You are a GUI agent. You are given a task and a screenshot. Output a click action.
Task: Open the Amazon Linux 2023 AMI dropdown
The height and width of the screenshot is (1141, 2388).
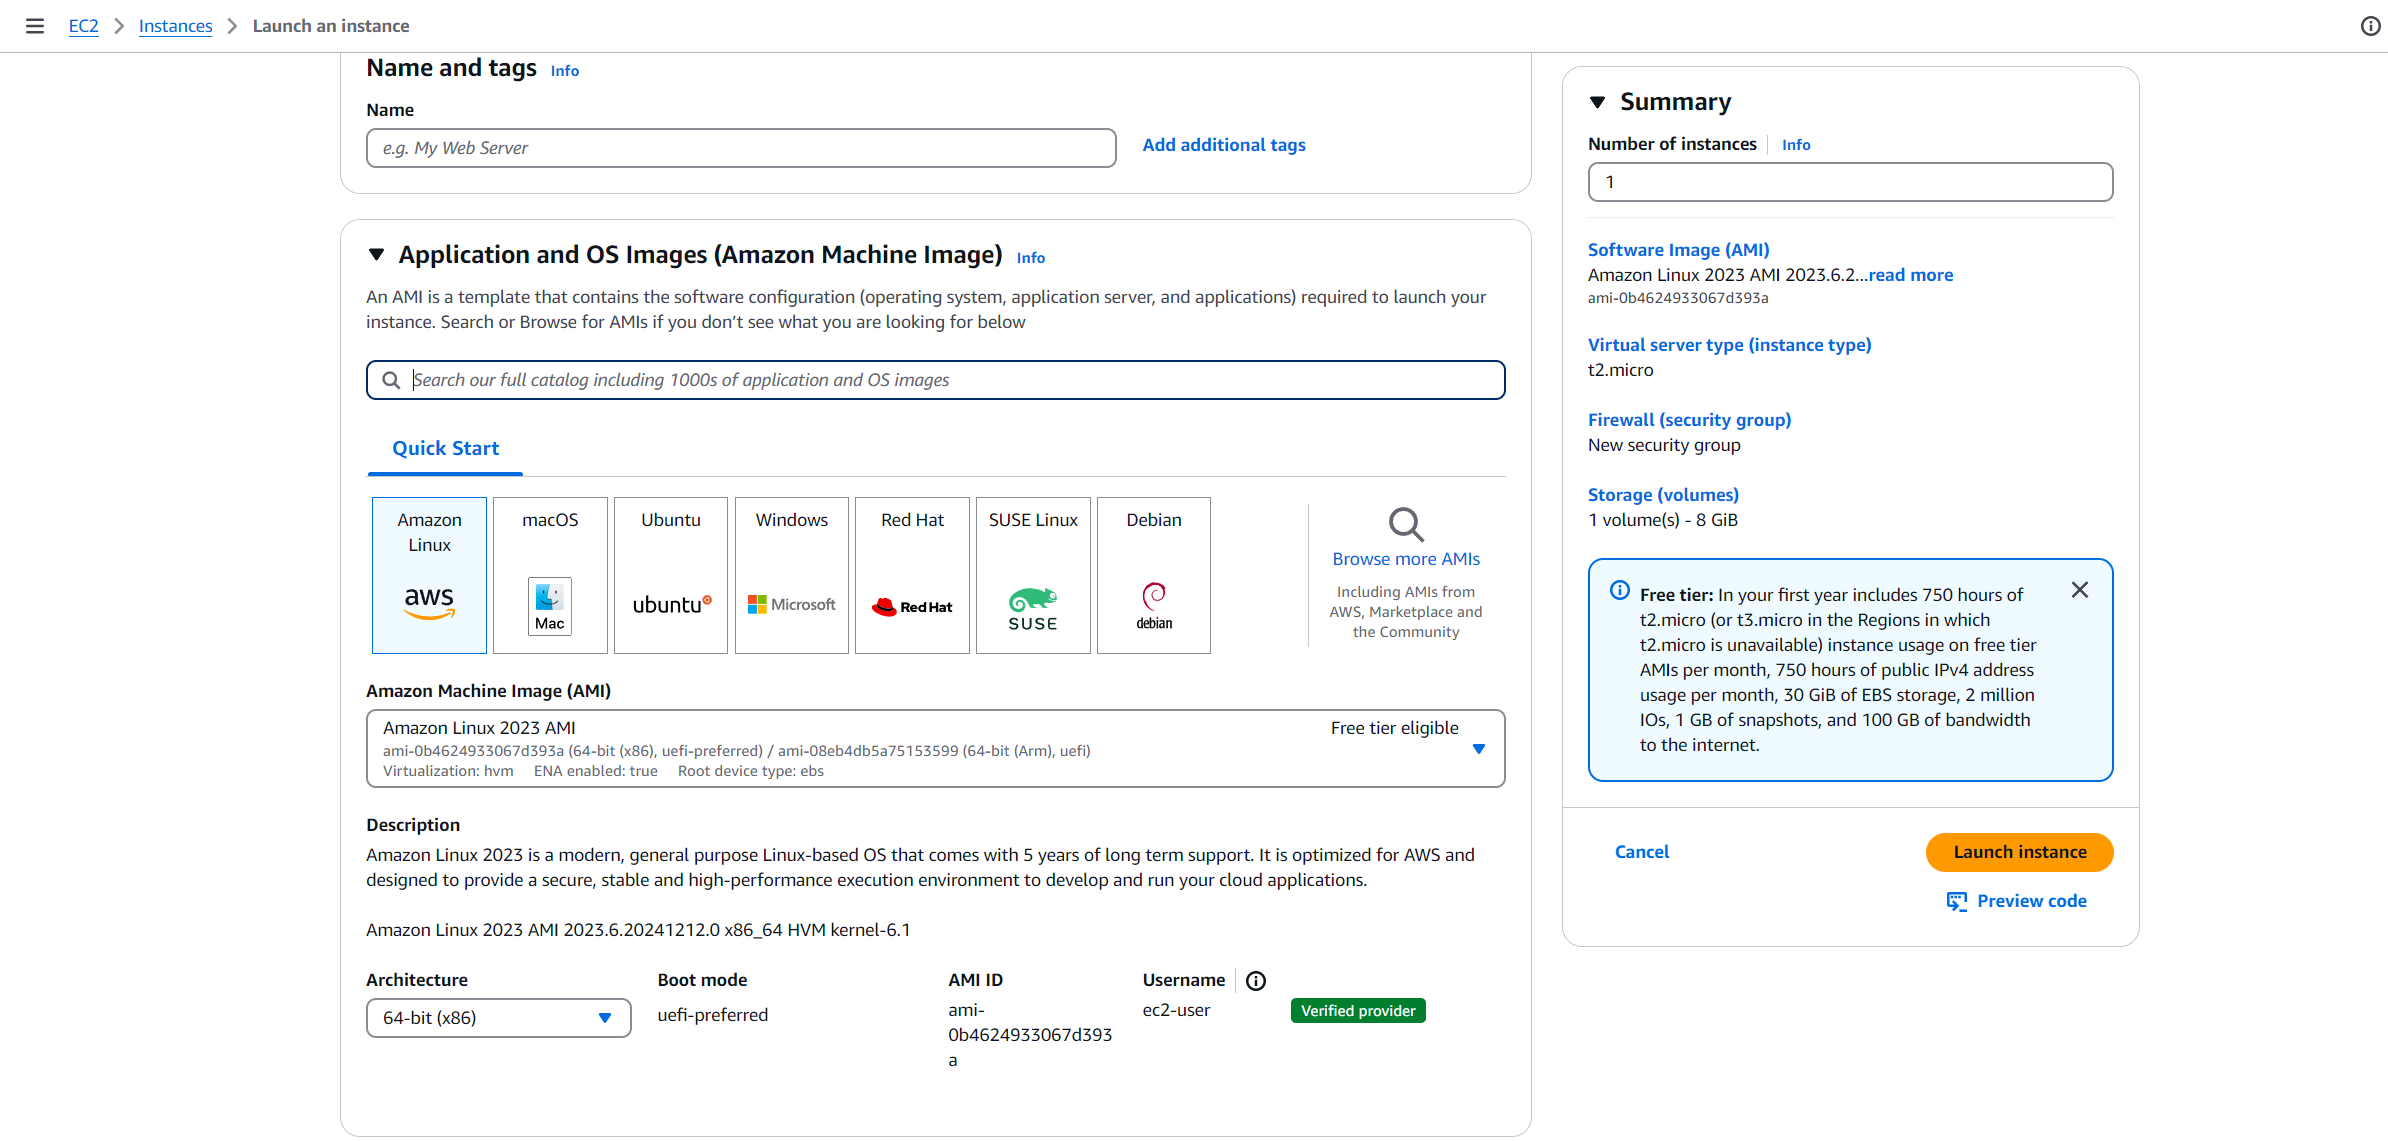[935, 748]
